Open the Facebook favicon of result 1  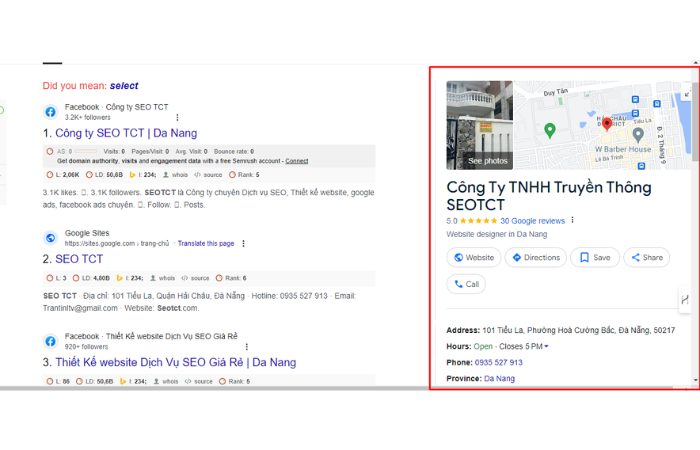(50, 112)
